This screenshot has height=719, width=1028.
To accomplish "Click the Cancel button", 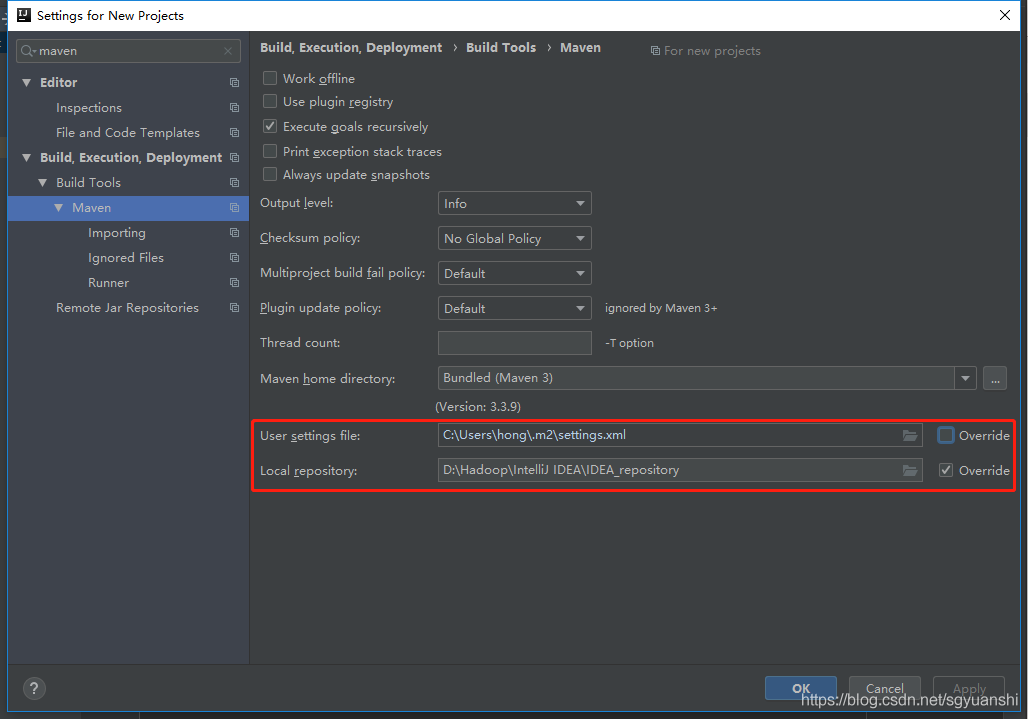I will pyautogui.click(x=884, y=688).
